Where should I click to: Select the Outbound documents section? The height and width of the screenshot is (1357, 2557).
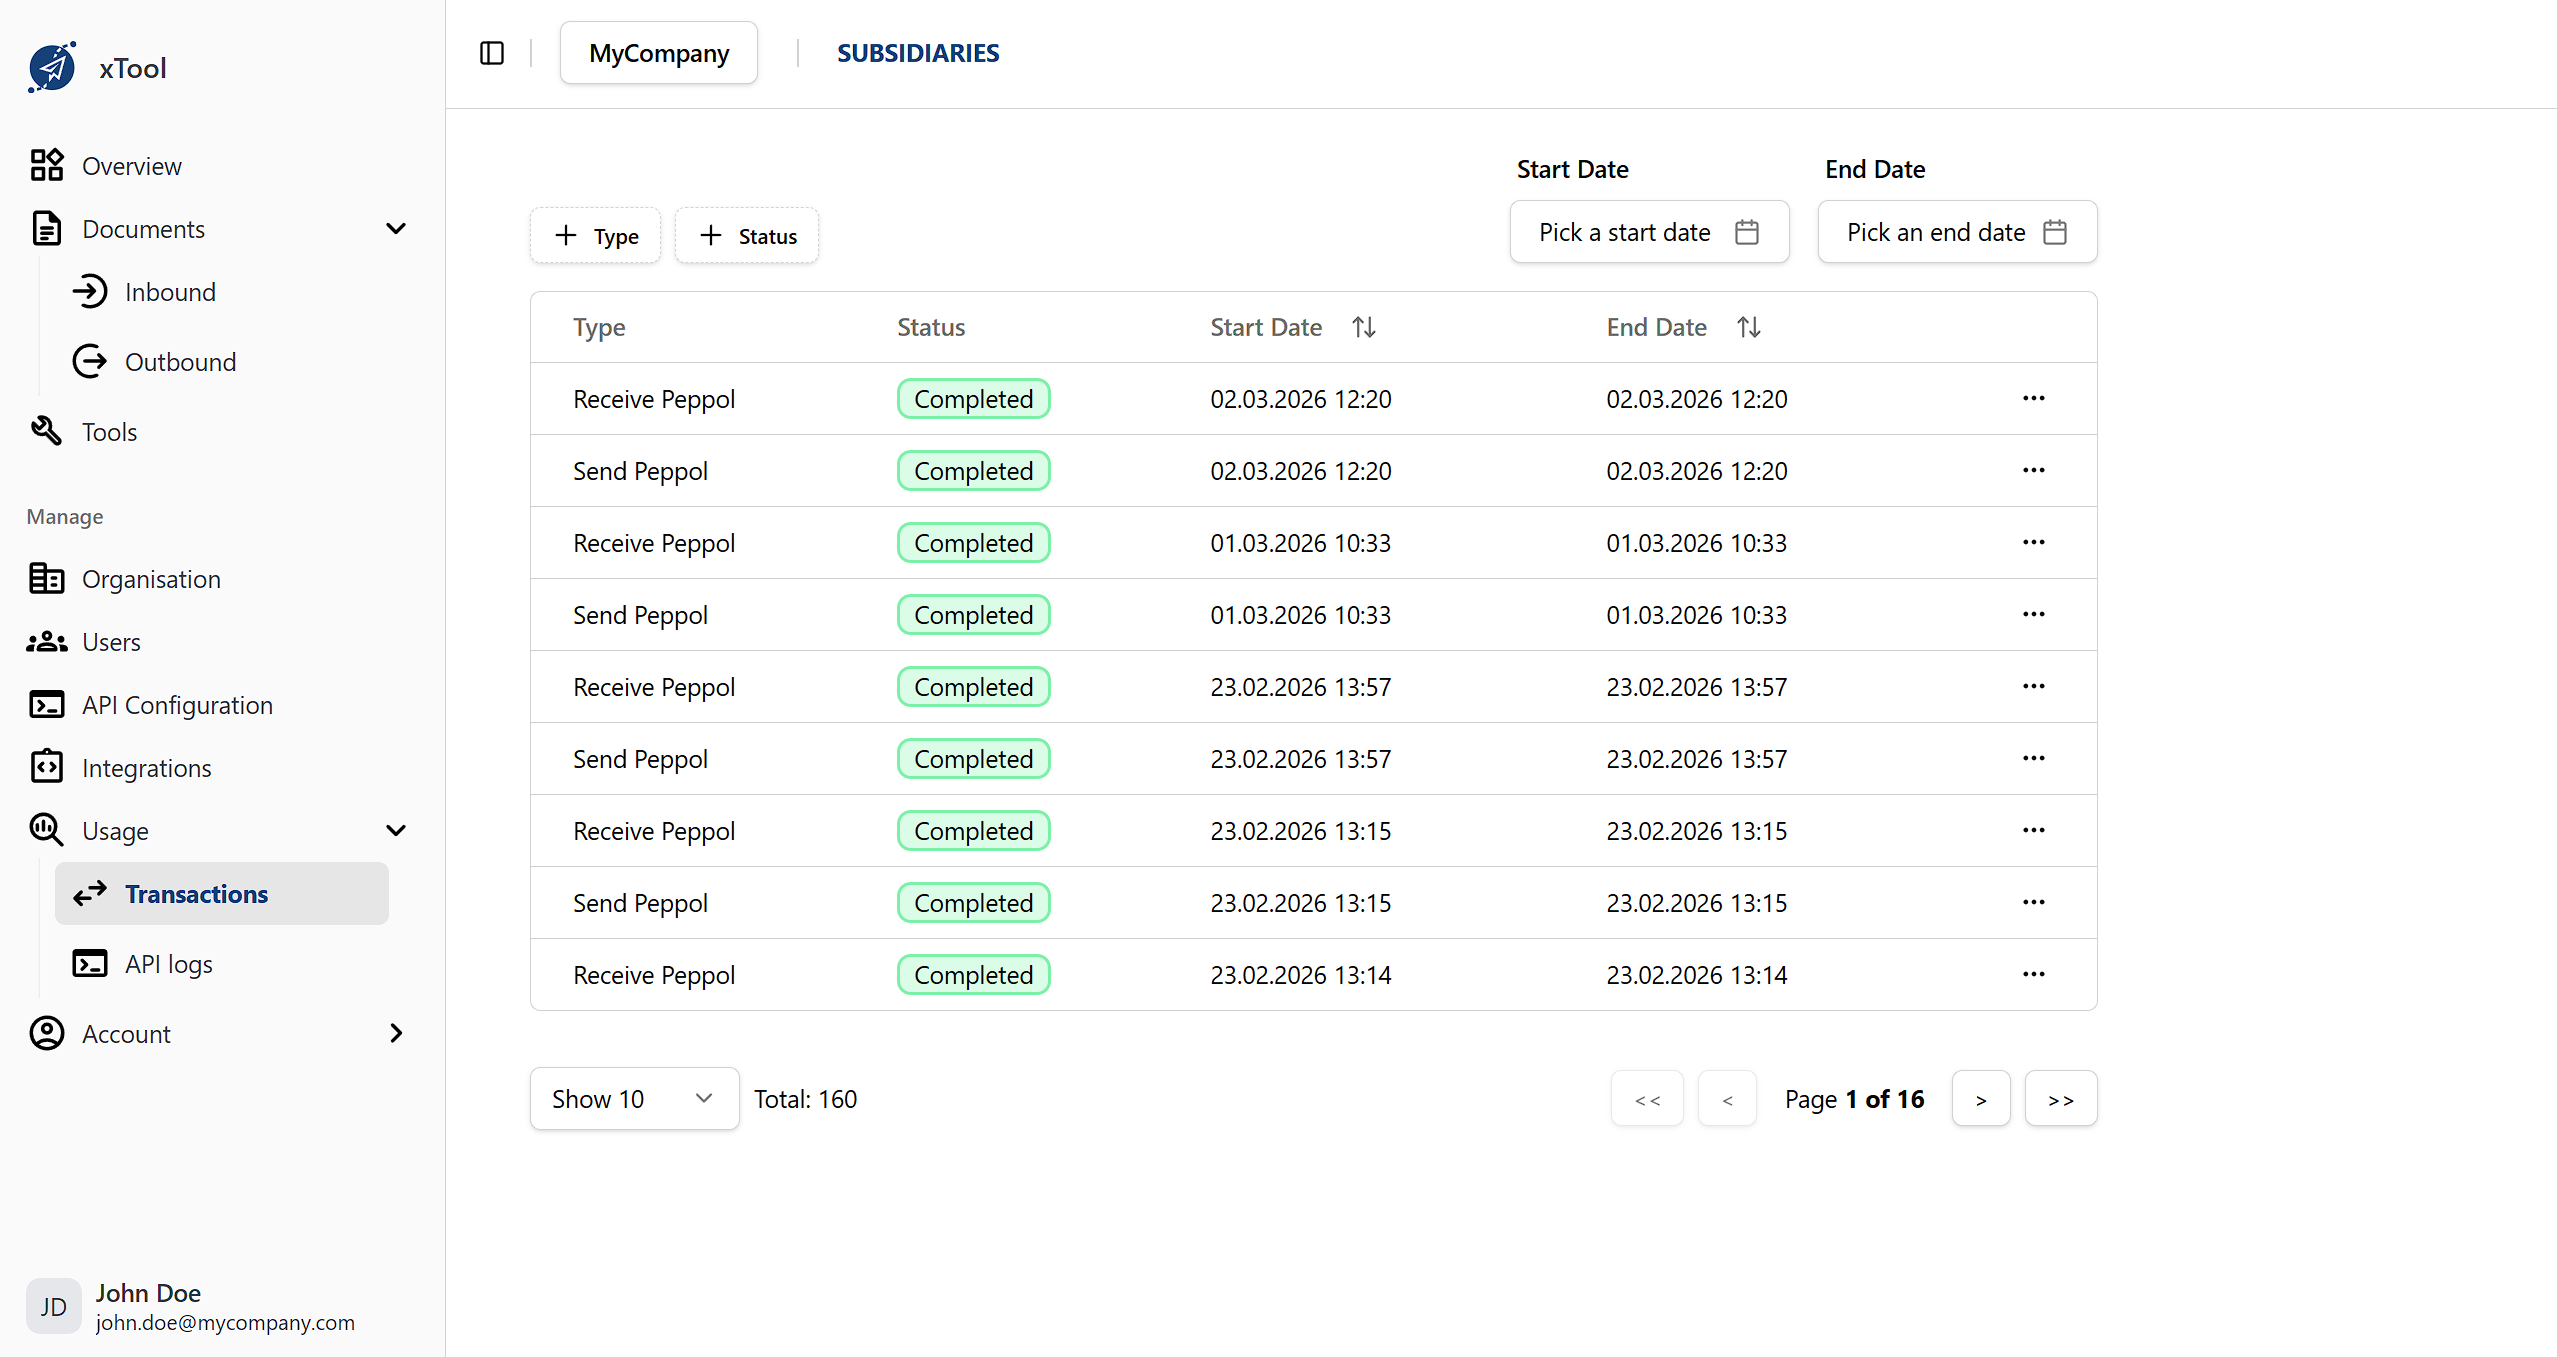click(x=180, y=361)
